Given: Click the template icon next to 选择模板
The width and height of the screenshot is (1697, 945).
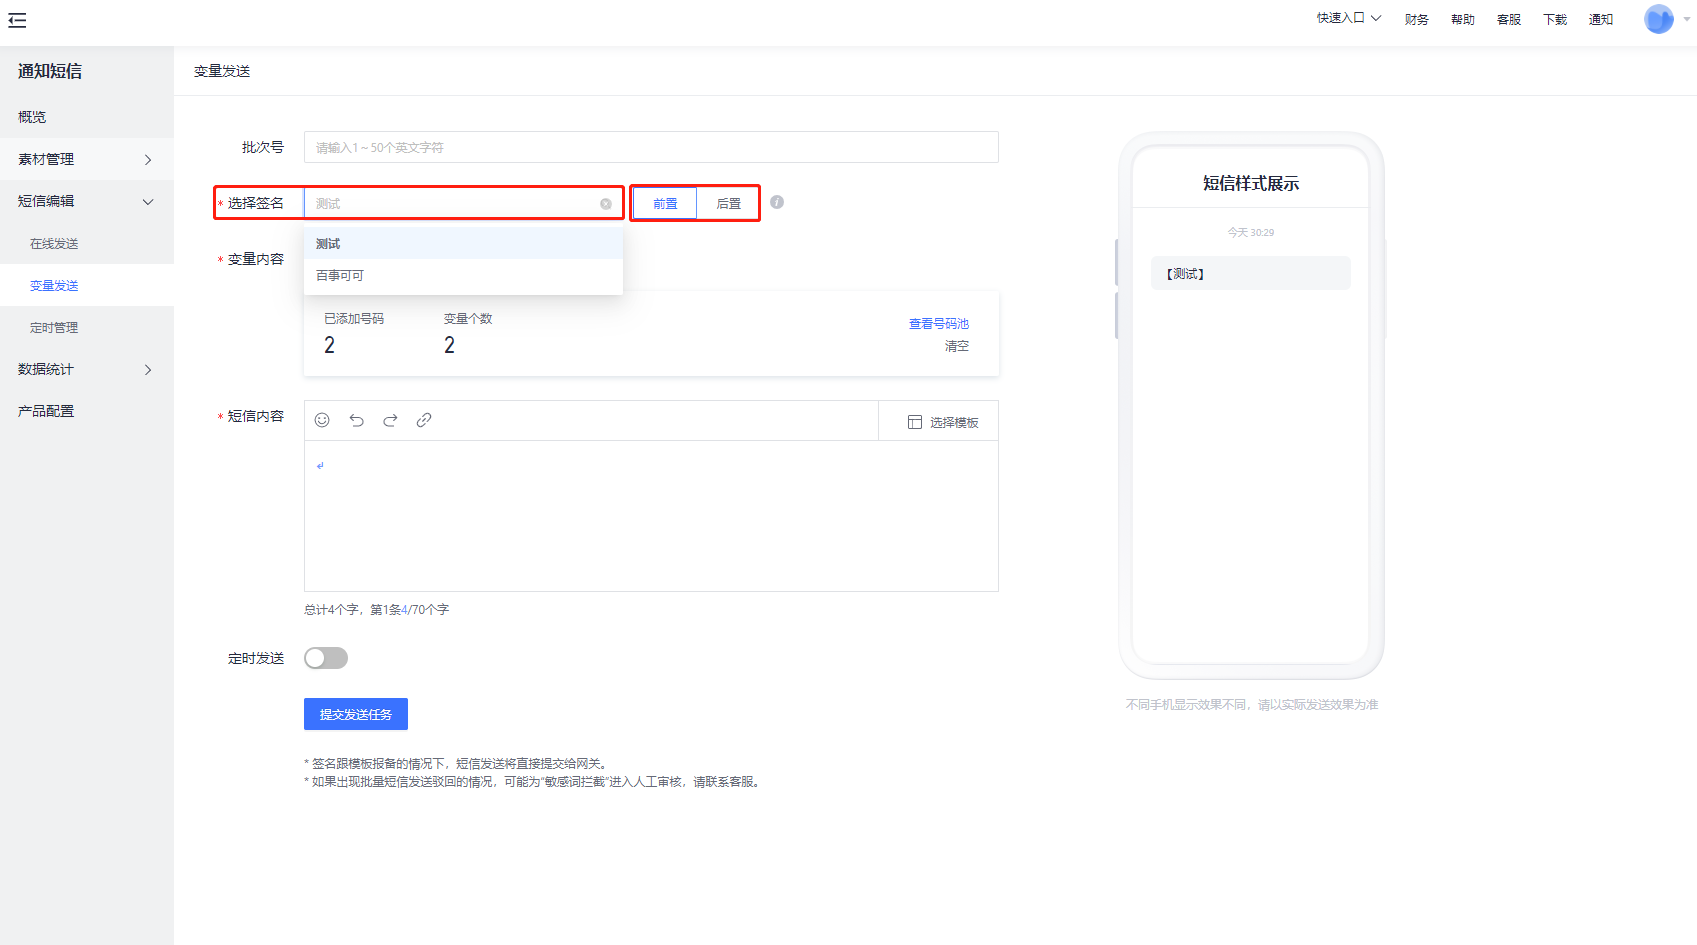Looking at the screenshot, I should 915,422.
